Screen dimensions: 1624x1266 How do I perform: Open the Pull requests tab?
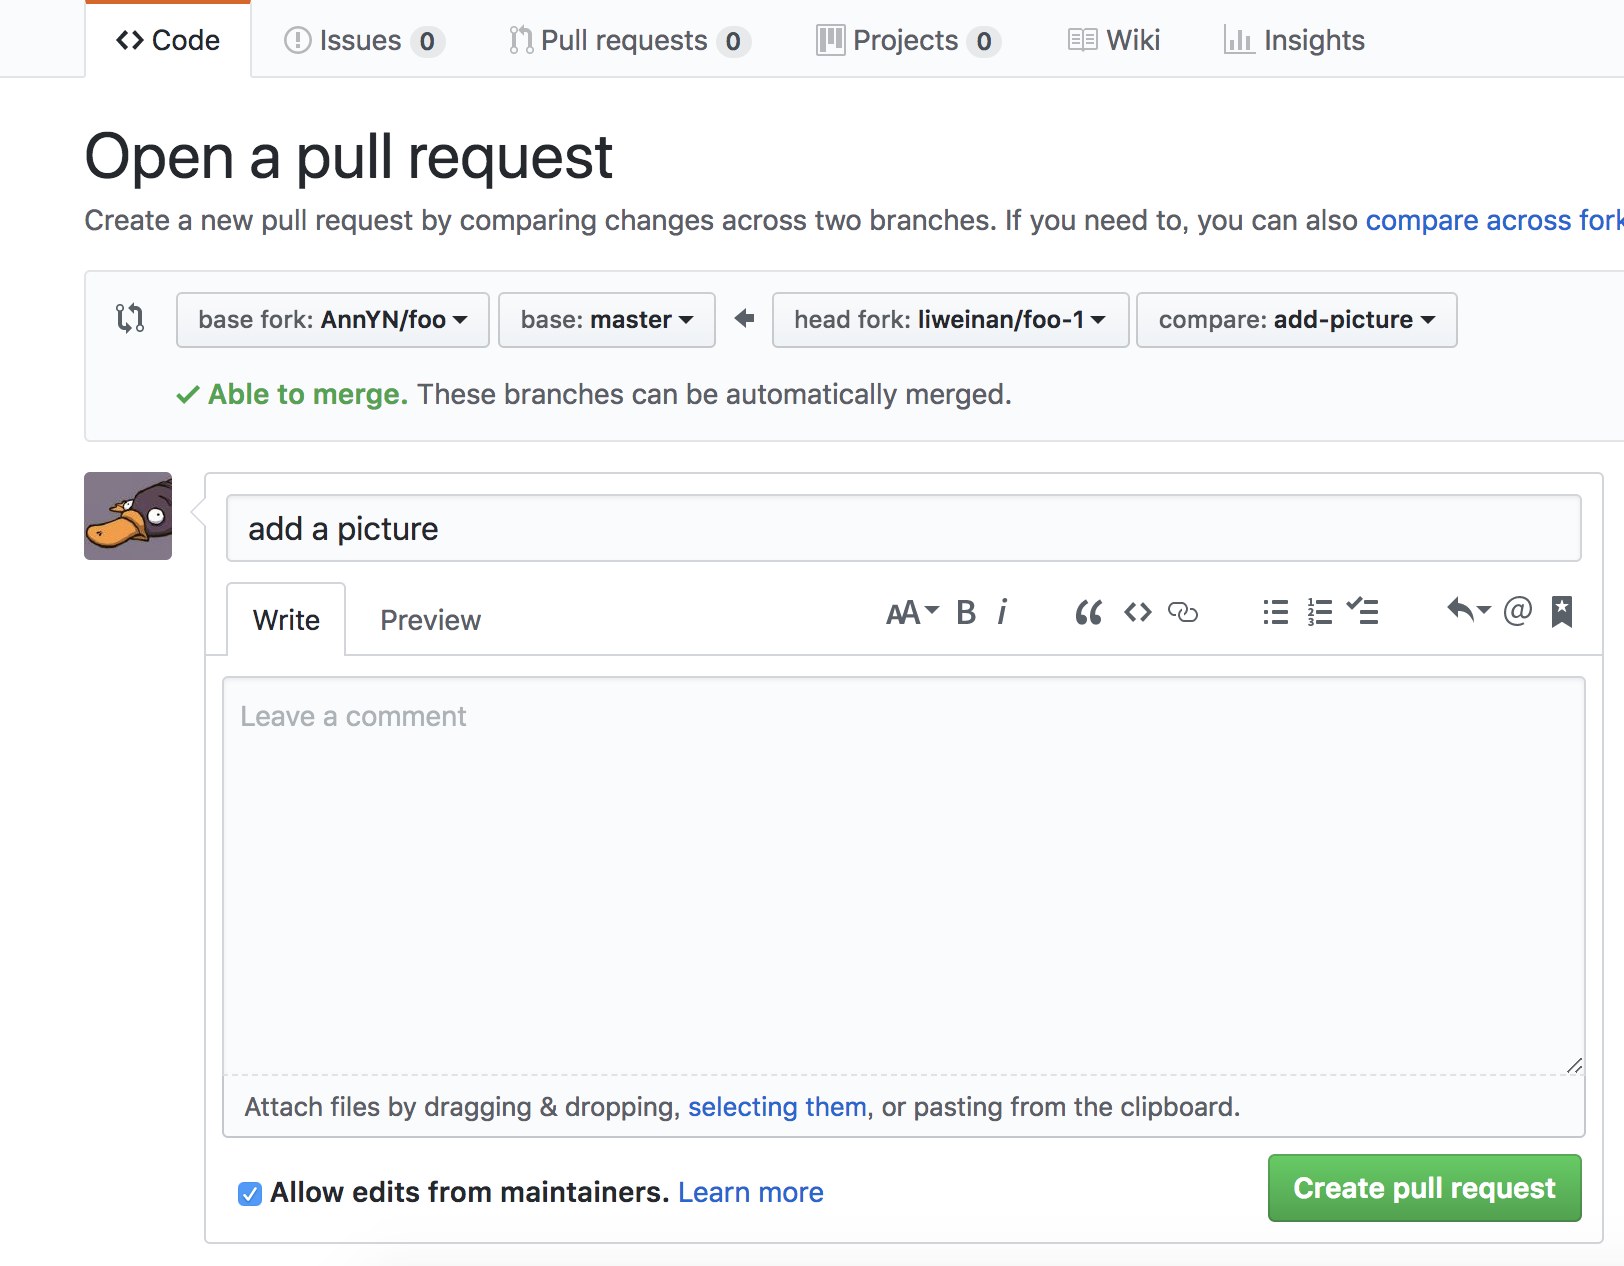(x=630, y=41)
